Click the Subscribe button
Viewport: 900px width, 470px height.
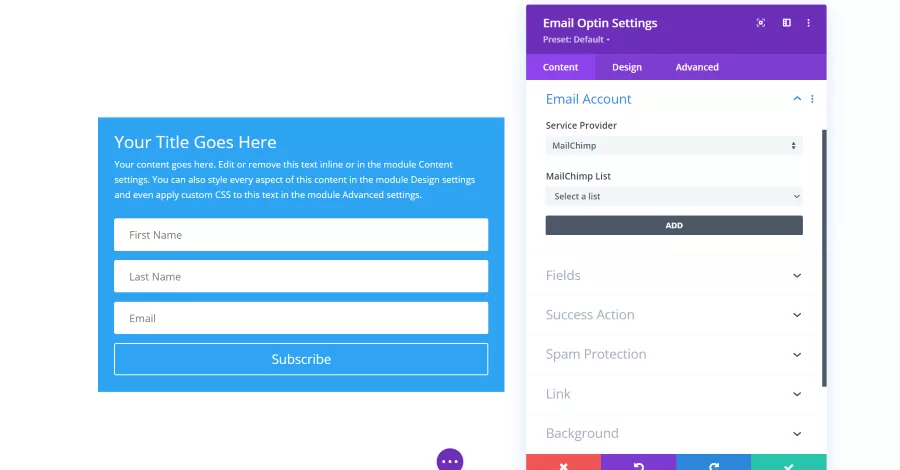tap(301, 359)
